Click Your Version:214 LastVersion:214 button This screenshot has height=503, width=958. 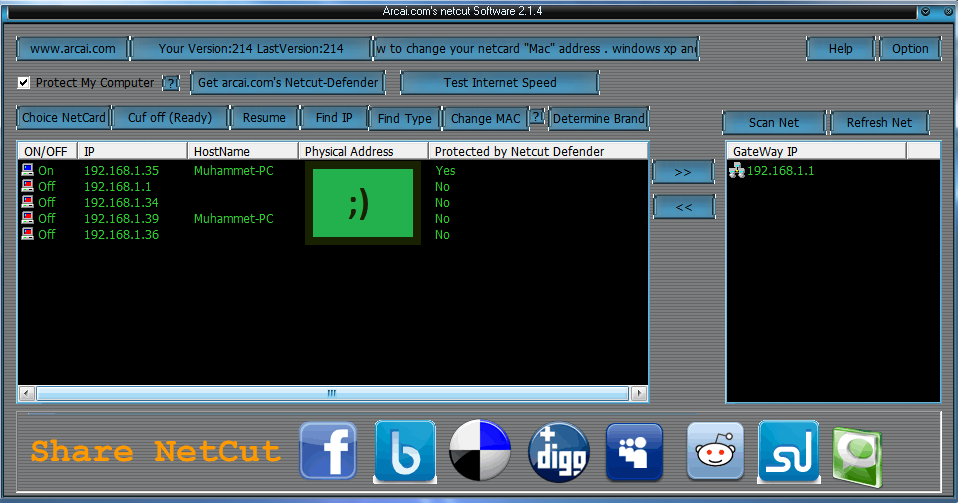(x=251, y=49)
